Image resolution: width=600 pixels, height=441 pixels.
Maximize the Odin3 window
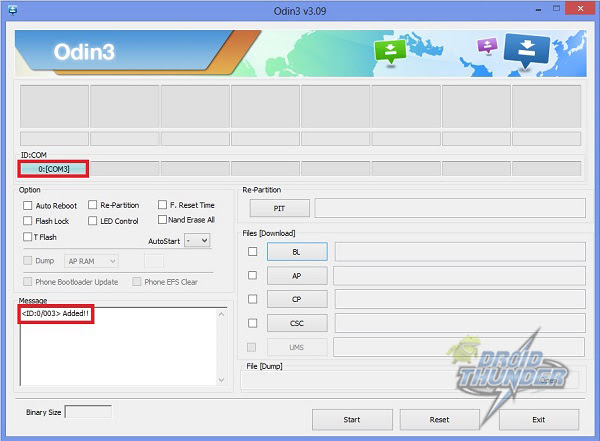[x=556, y=8]
